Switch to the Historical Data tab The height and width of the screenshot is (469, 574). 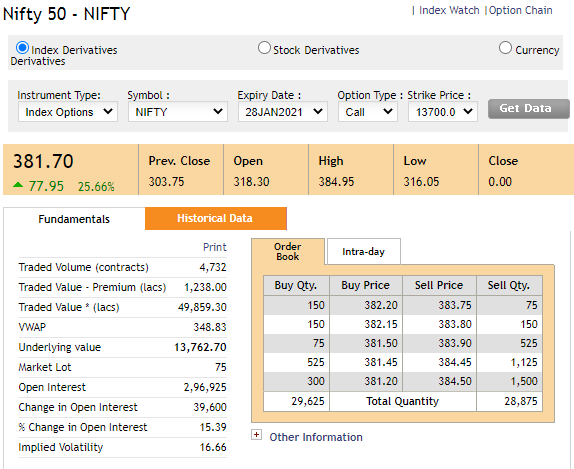point(216,219)
